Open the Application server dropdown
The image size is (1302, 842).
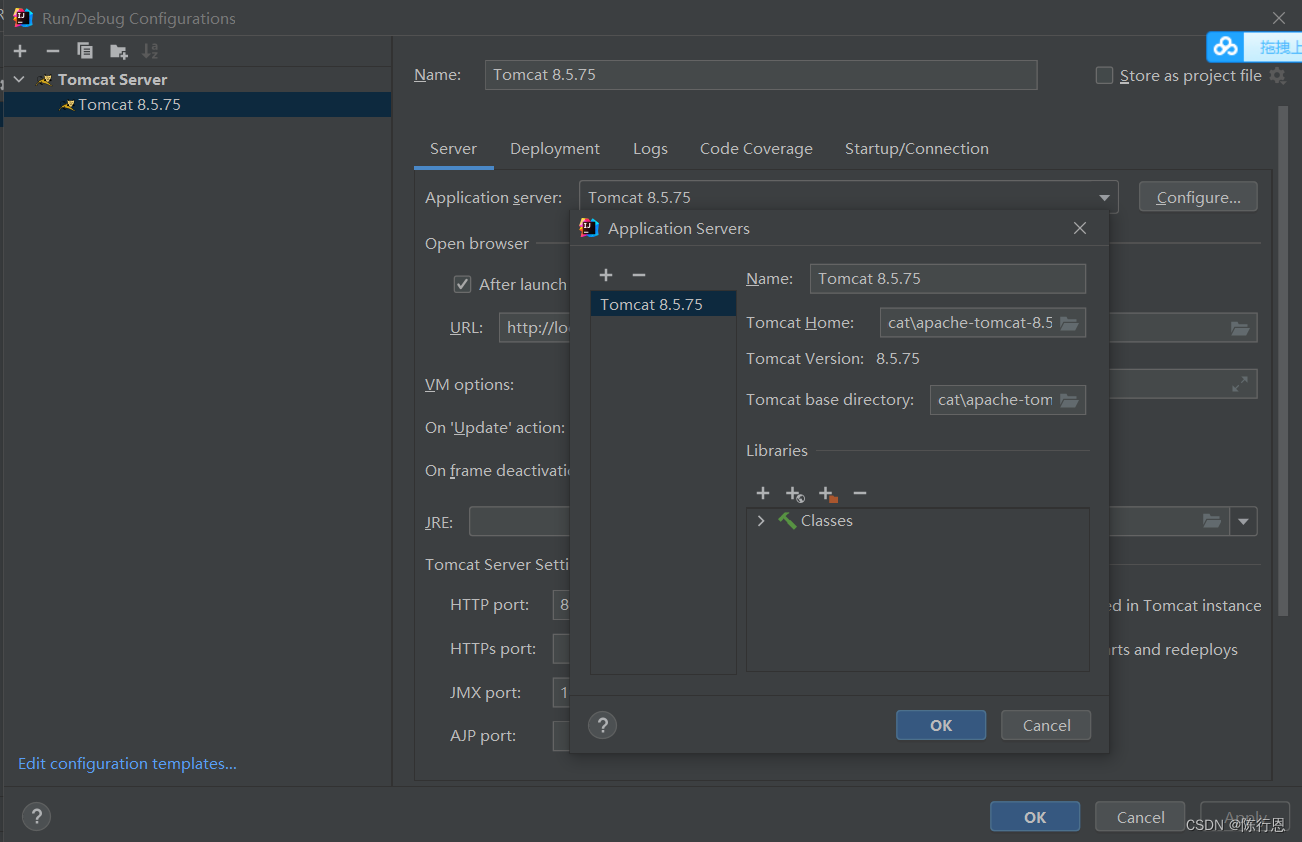click(1104, 196)
